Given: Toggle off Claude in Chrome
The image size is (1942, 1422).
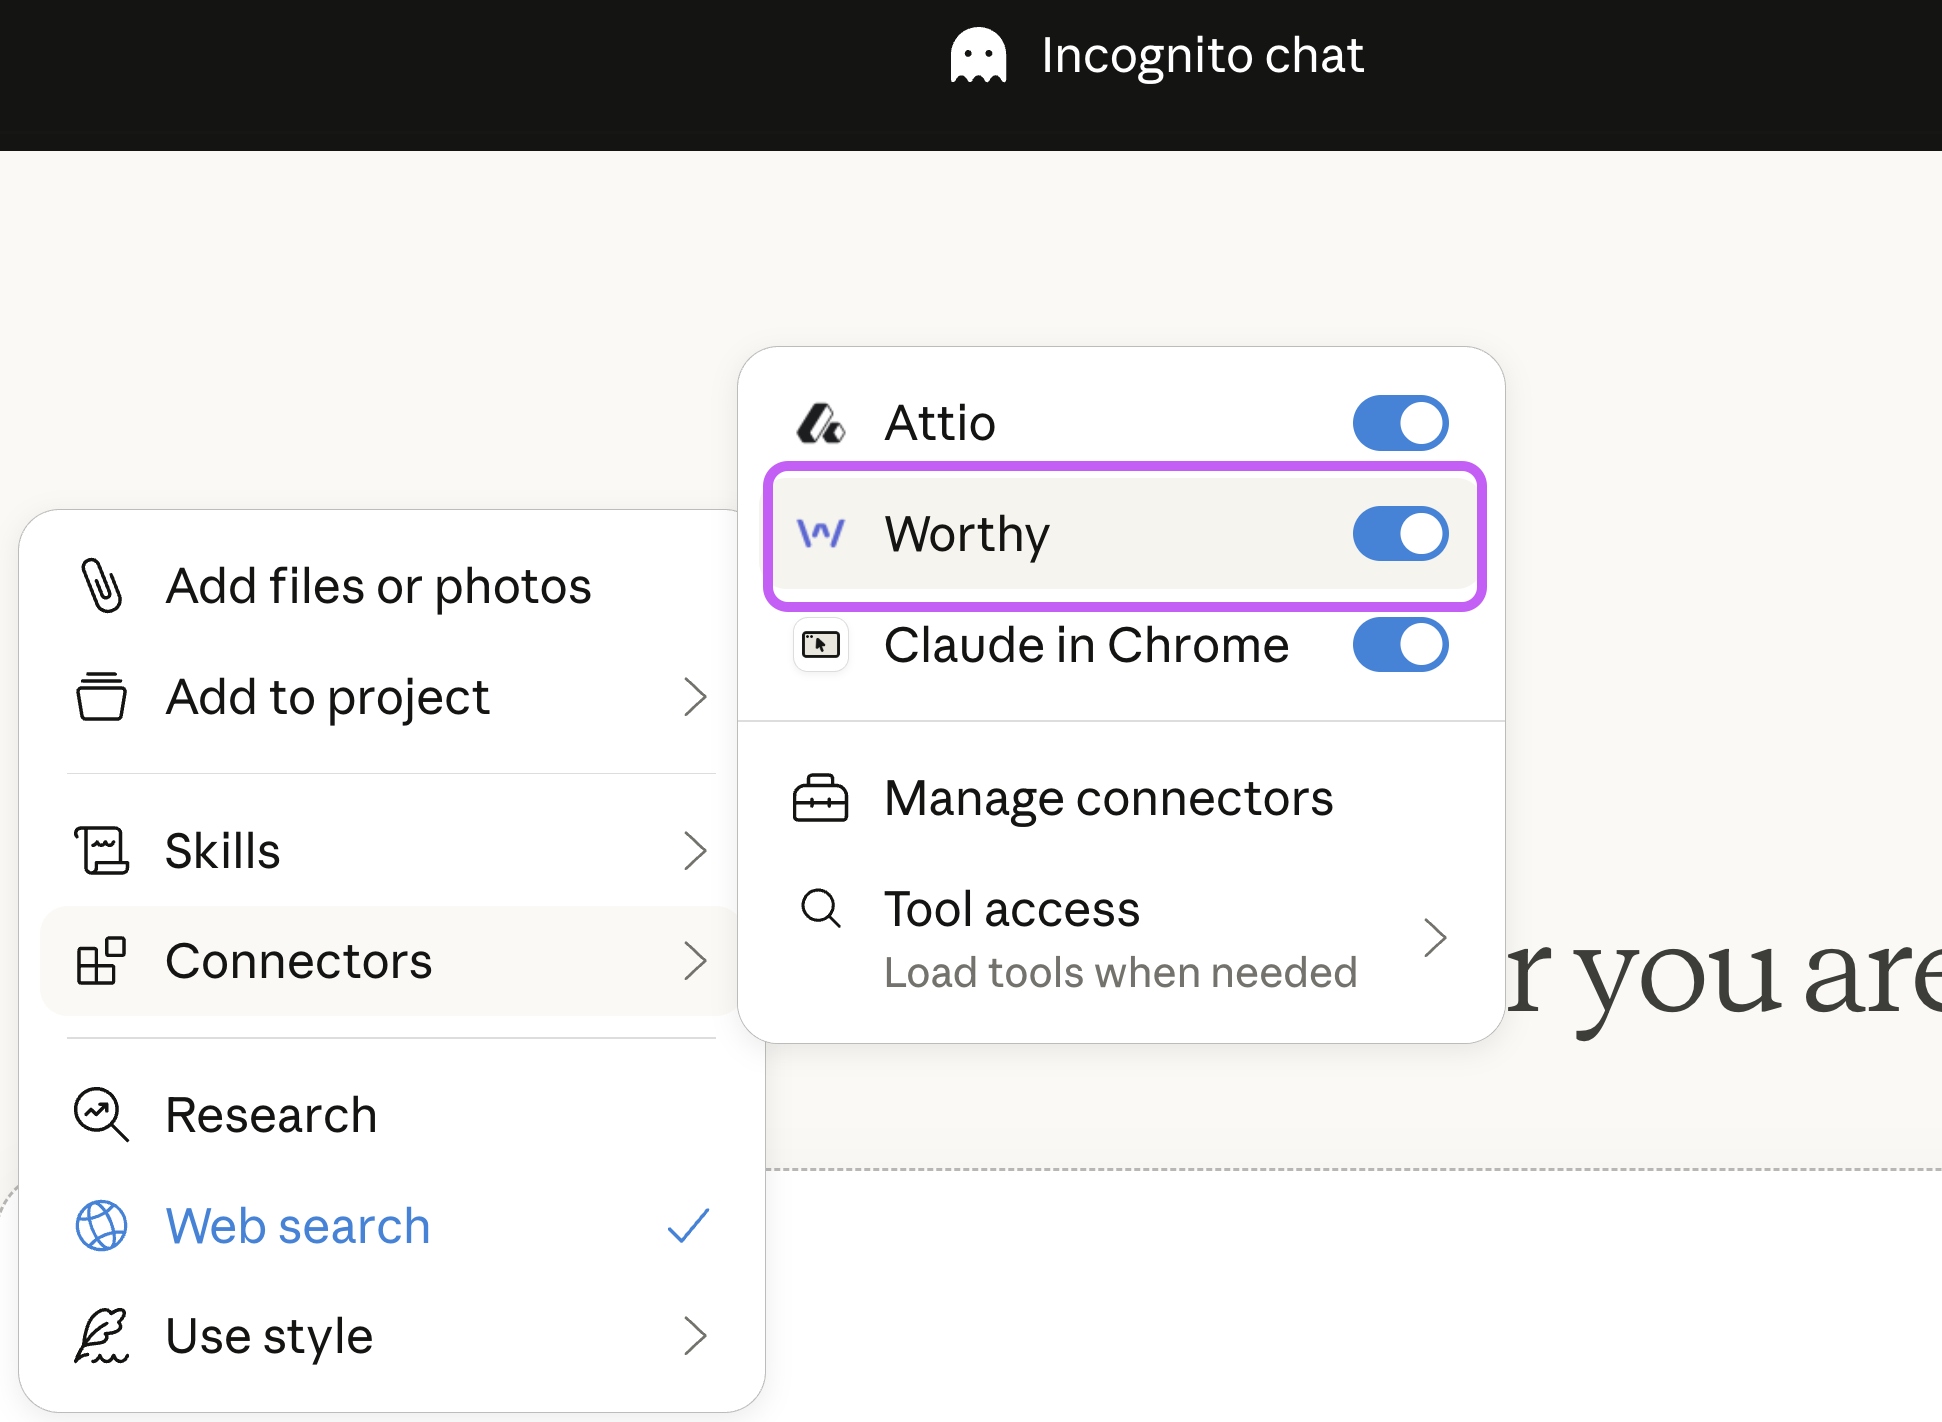Looking at the screenshot, I should click(x=1400, y=645).
